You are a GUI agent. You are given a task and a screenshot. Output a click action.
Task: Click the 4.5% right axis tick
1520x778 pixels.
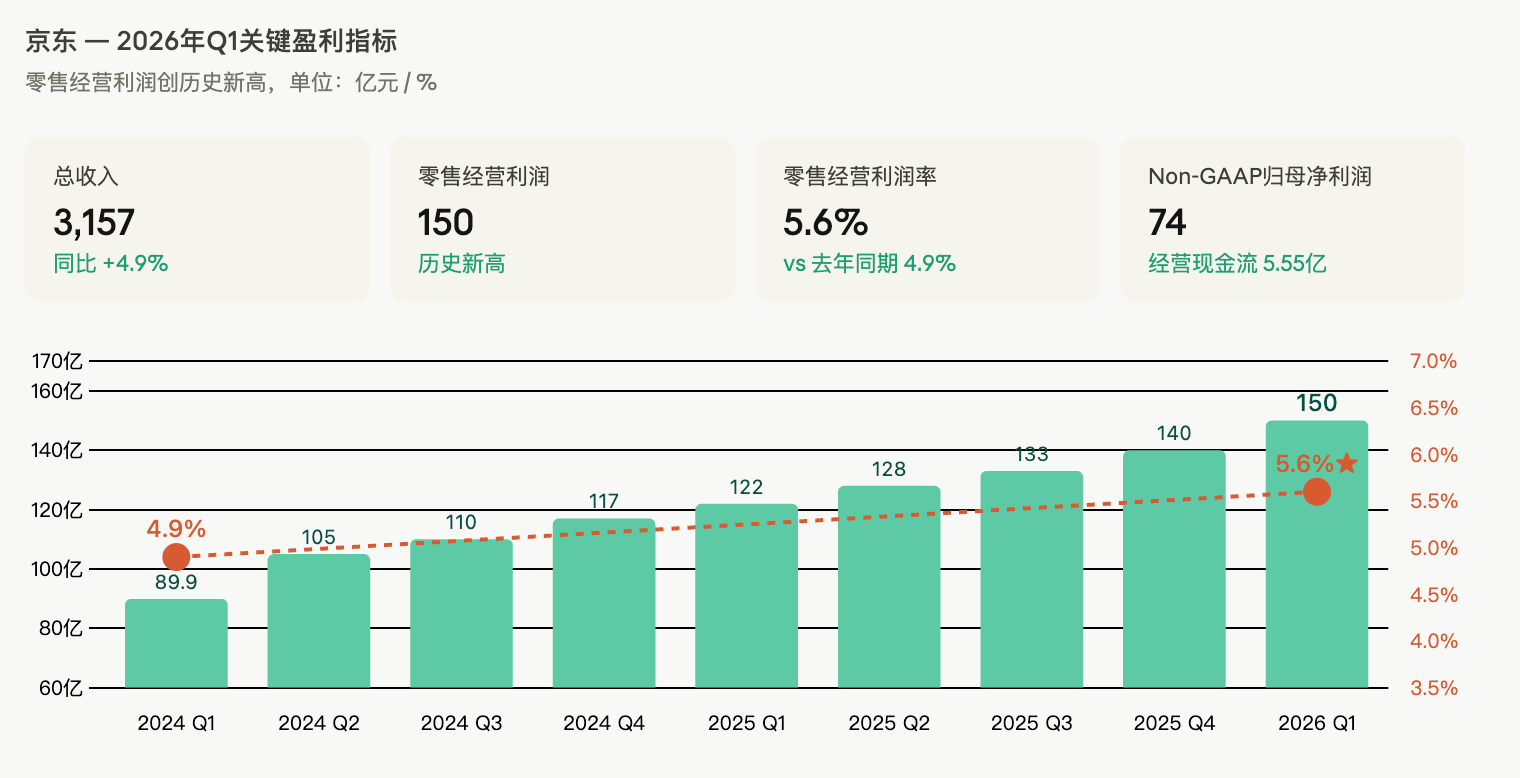tap(1433, 595)
